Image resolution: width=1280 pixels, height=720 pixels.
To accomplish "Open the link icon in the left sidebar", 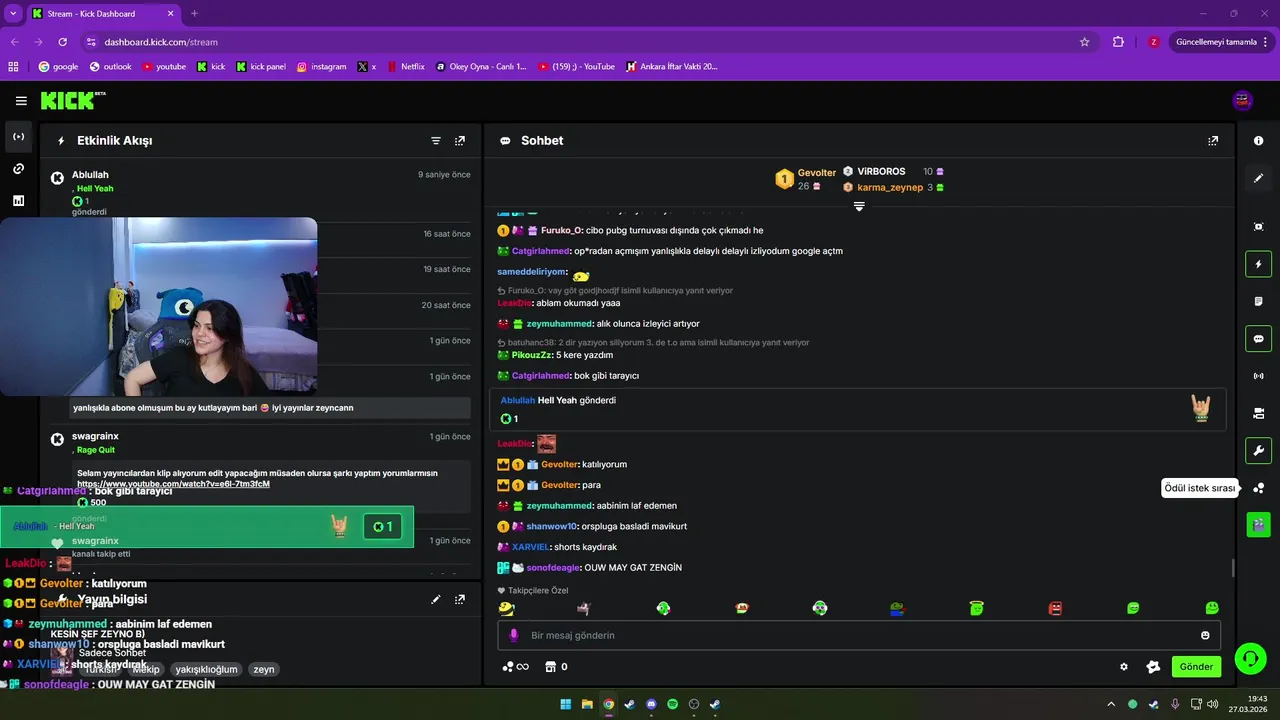I will pos(18,169).
